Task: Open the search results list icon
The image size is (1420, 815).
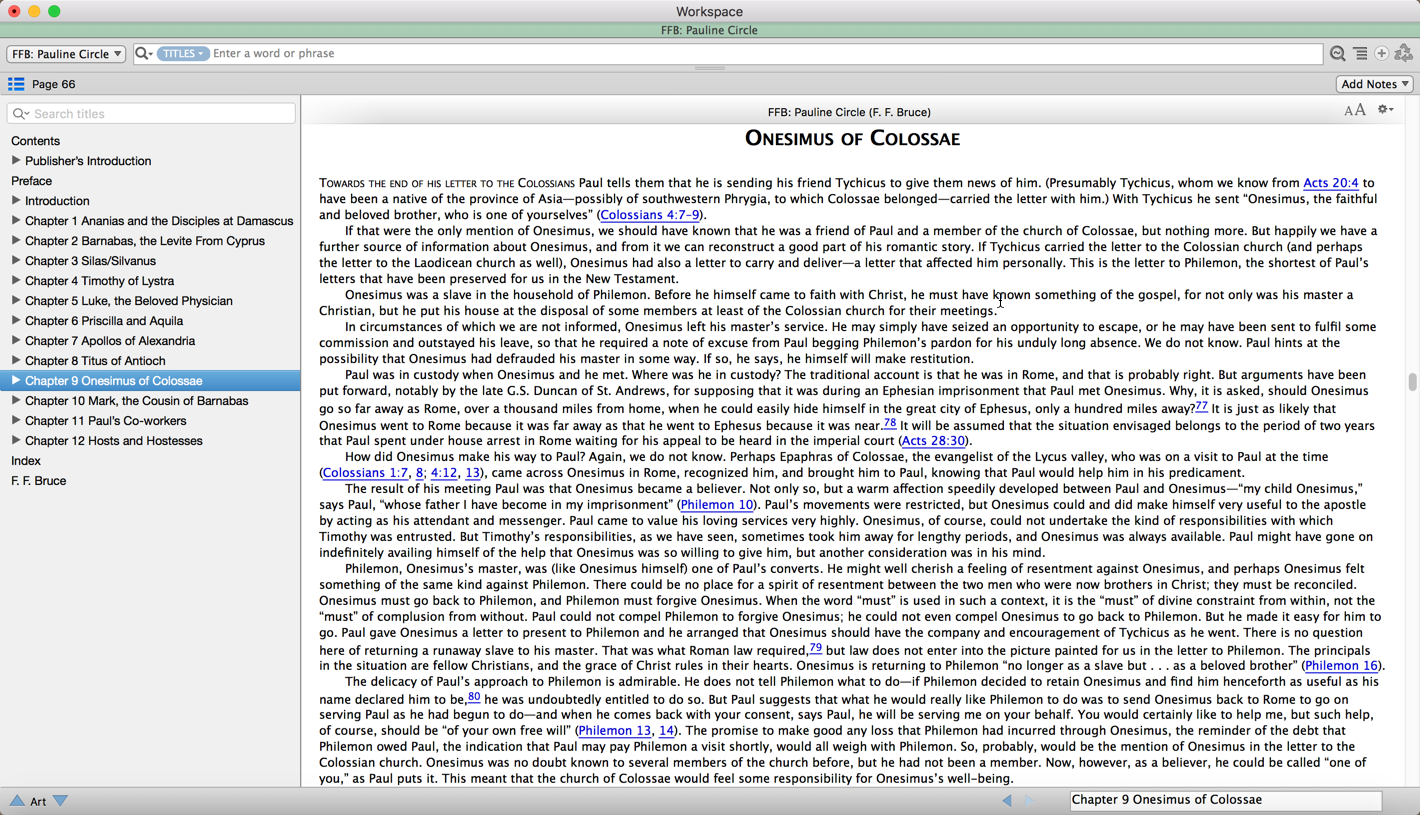Action: point(1360,54)
